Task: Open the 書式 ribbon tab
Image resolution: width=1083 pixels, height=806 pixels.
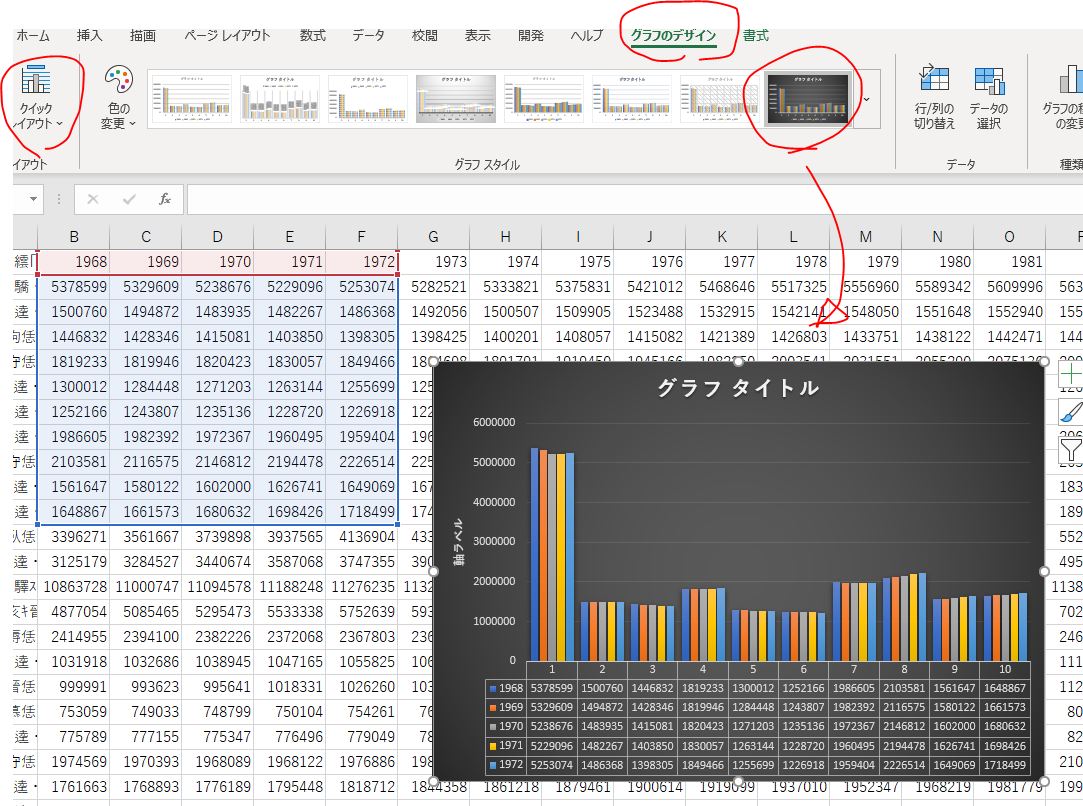Action: click(x=756, y=35)
